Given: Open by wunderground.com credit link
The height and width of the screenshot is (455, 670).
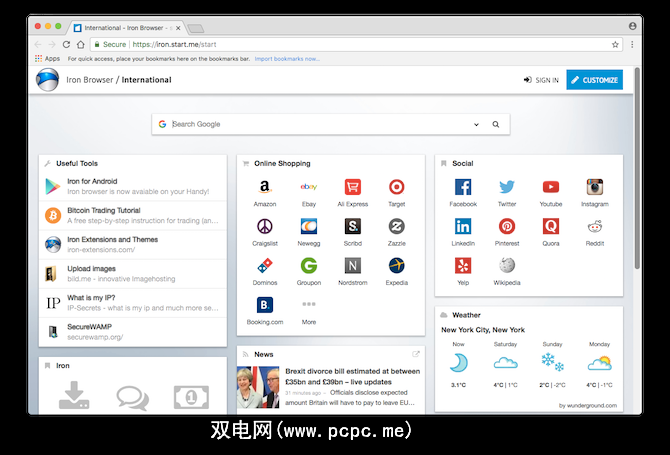Looking at the screenshot, I should [x=588, y=405].
